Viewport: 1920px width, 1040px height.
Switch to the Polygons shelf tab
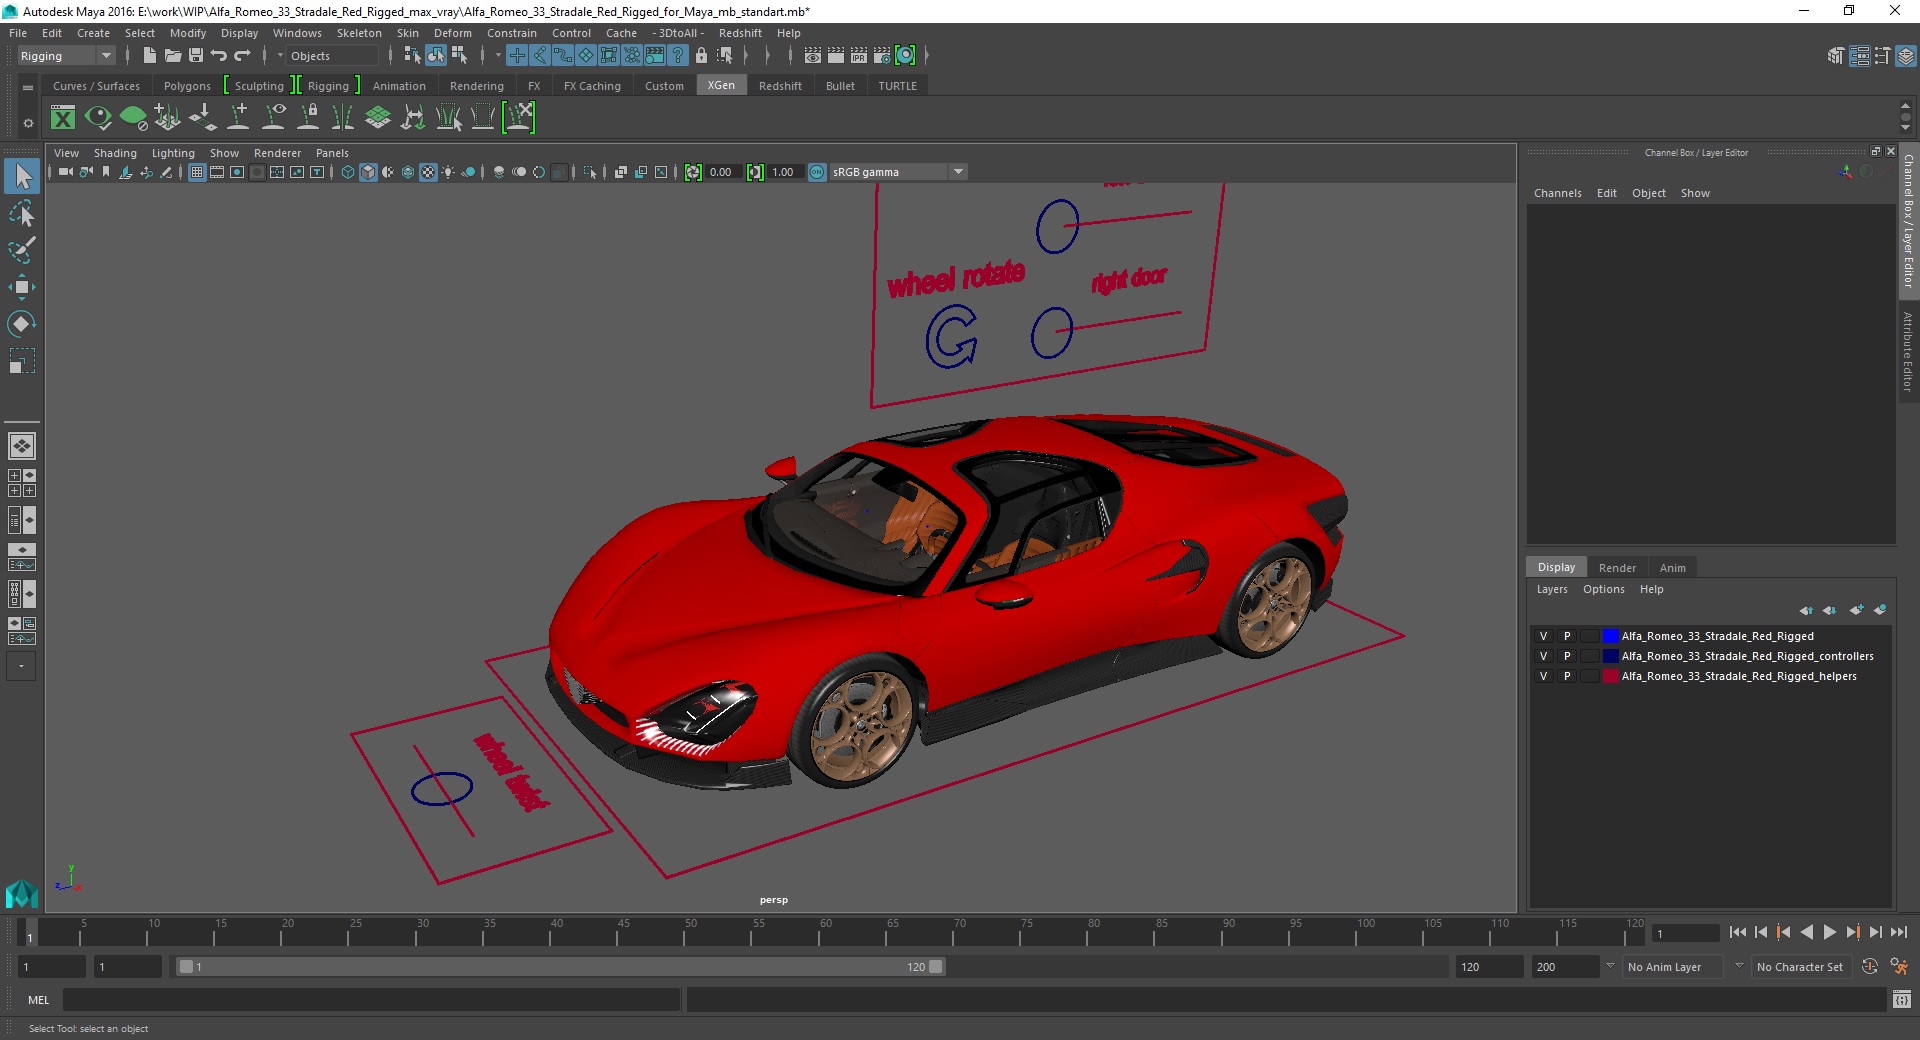pyautogui.click(x=187, y=86)
